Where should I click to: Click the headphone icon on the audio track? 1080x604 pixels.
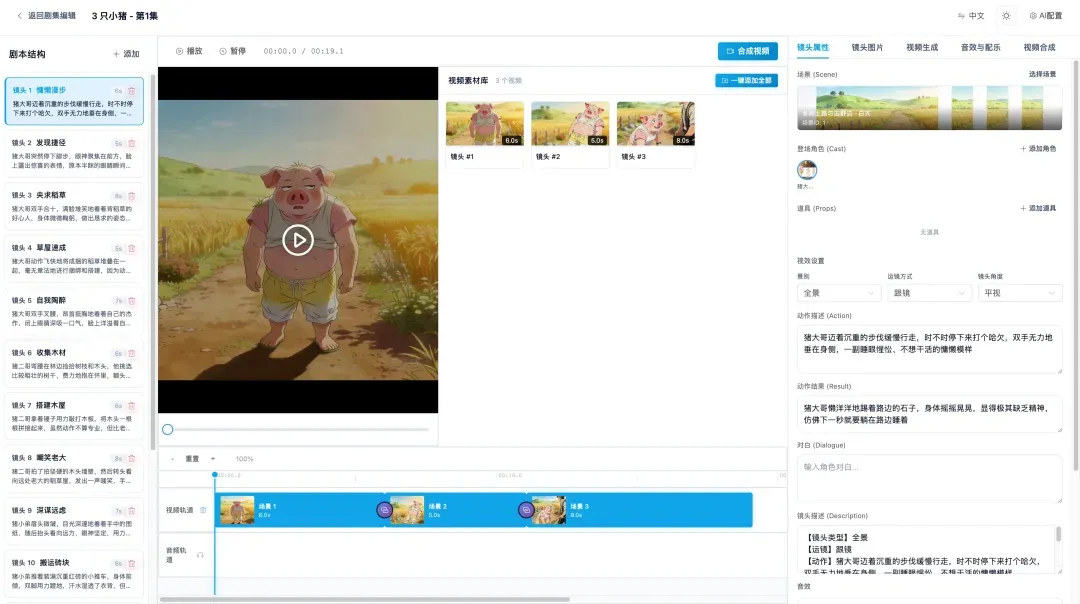pyautogui.click(x=200, y=555)
